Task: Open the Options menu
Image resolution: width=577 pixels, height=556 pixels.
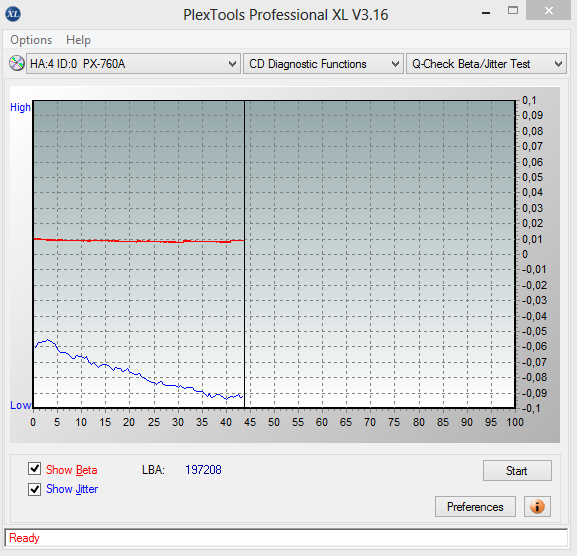Action: coord(31,40)
